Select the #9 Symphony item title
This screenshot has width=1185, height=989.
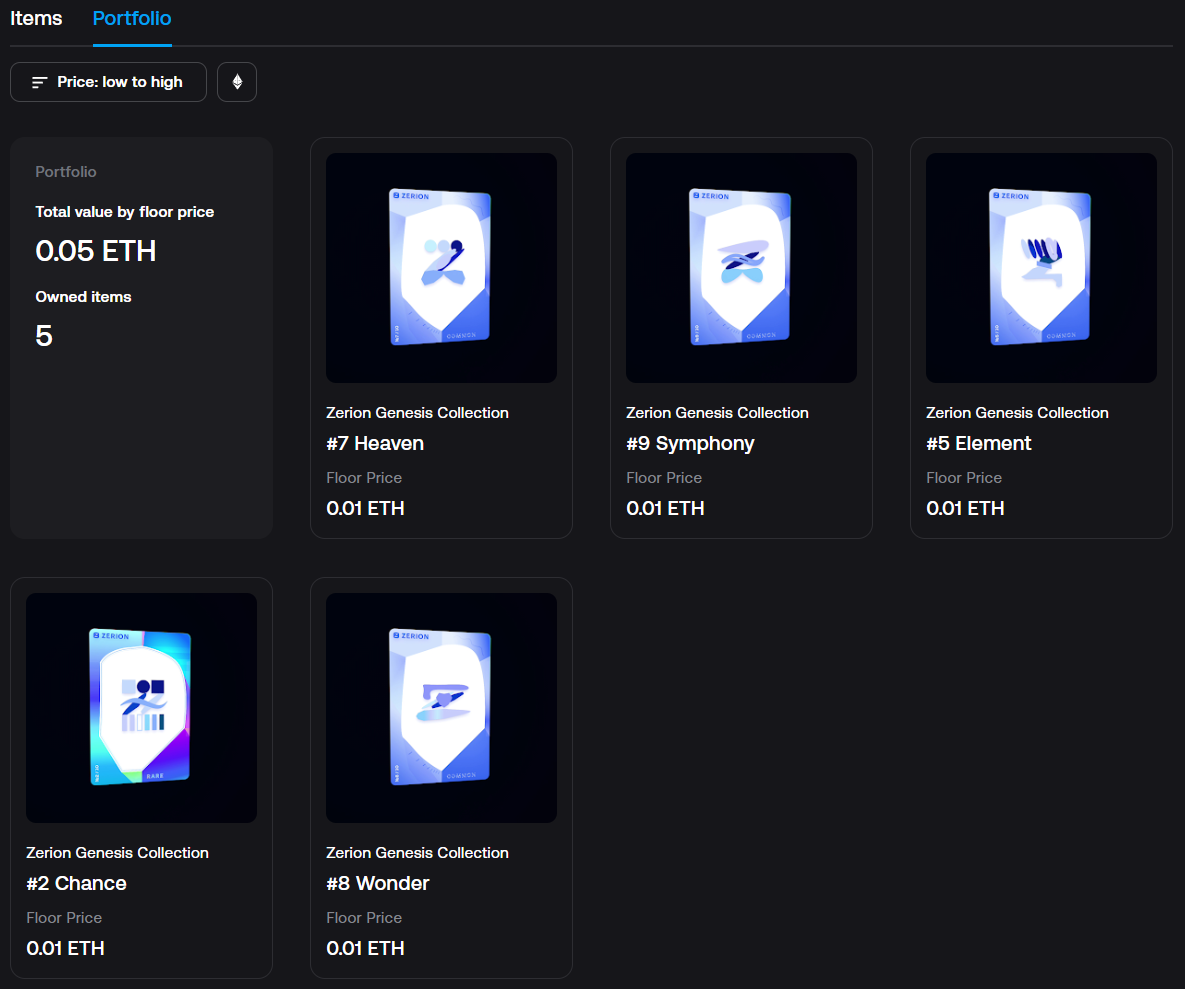(x=690, y=442)
